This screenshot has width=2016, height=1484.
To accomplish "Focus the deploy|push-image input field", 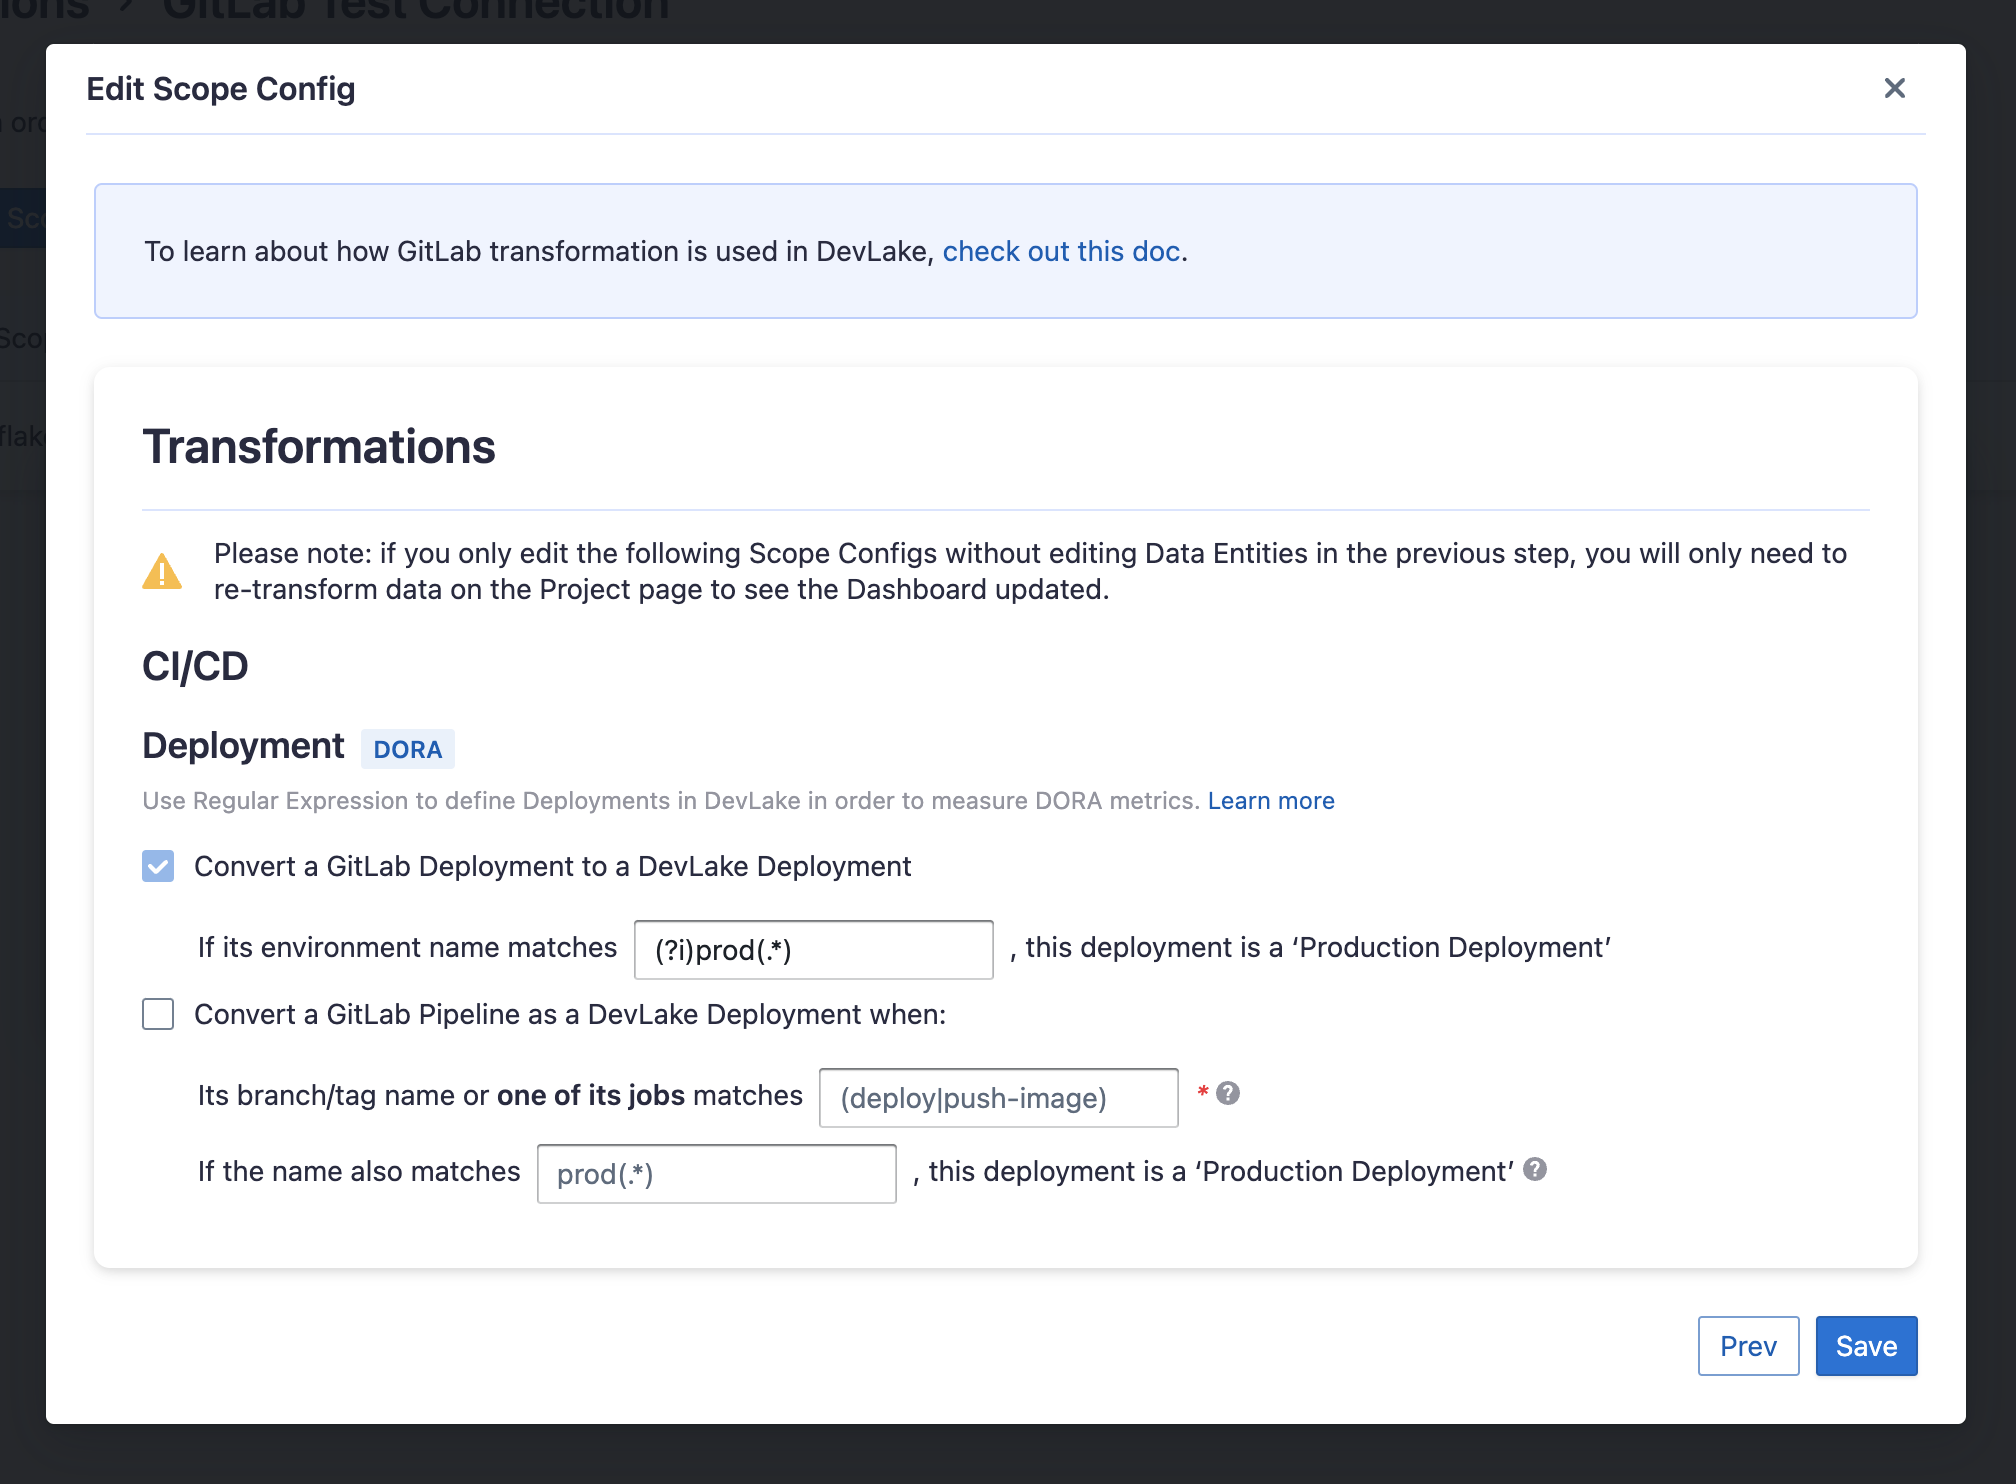I will point(998,1098).
